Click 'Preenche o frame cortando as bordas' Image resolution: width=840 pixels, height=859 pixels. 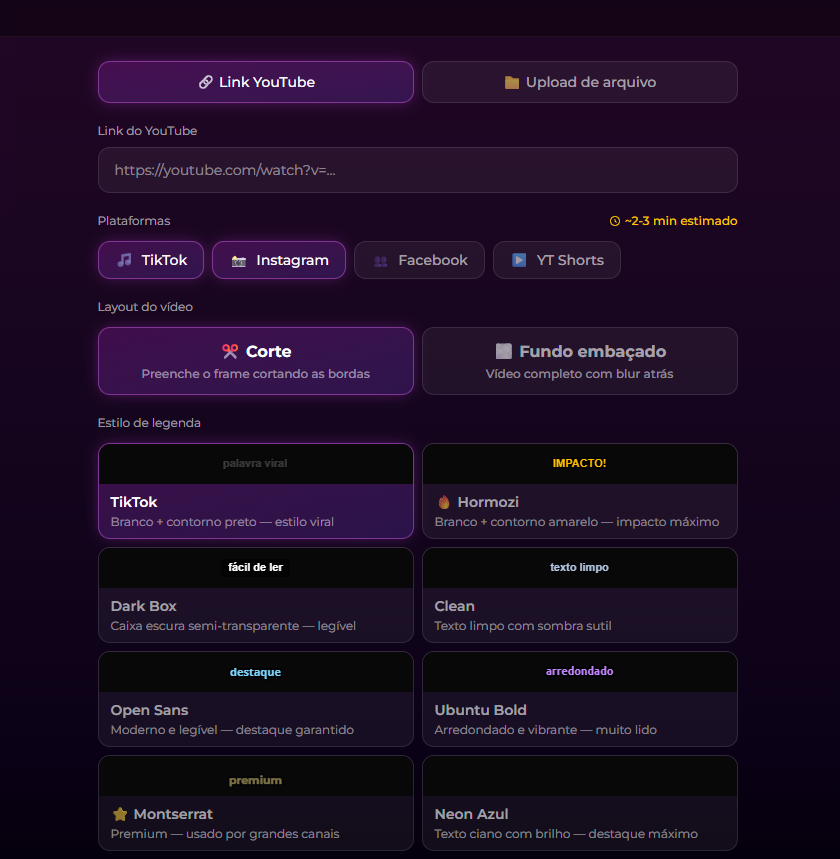pyautogui.click(x=256, y=374)
